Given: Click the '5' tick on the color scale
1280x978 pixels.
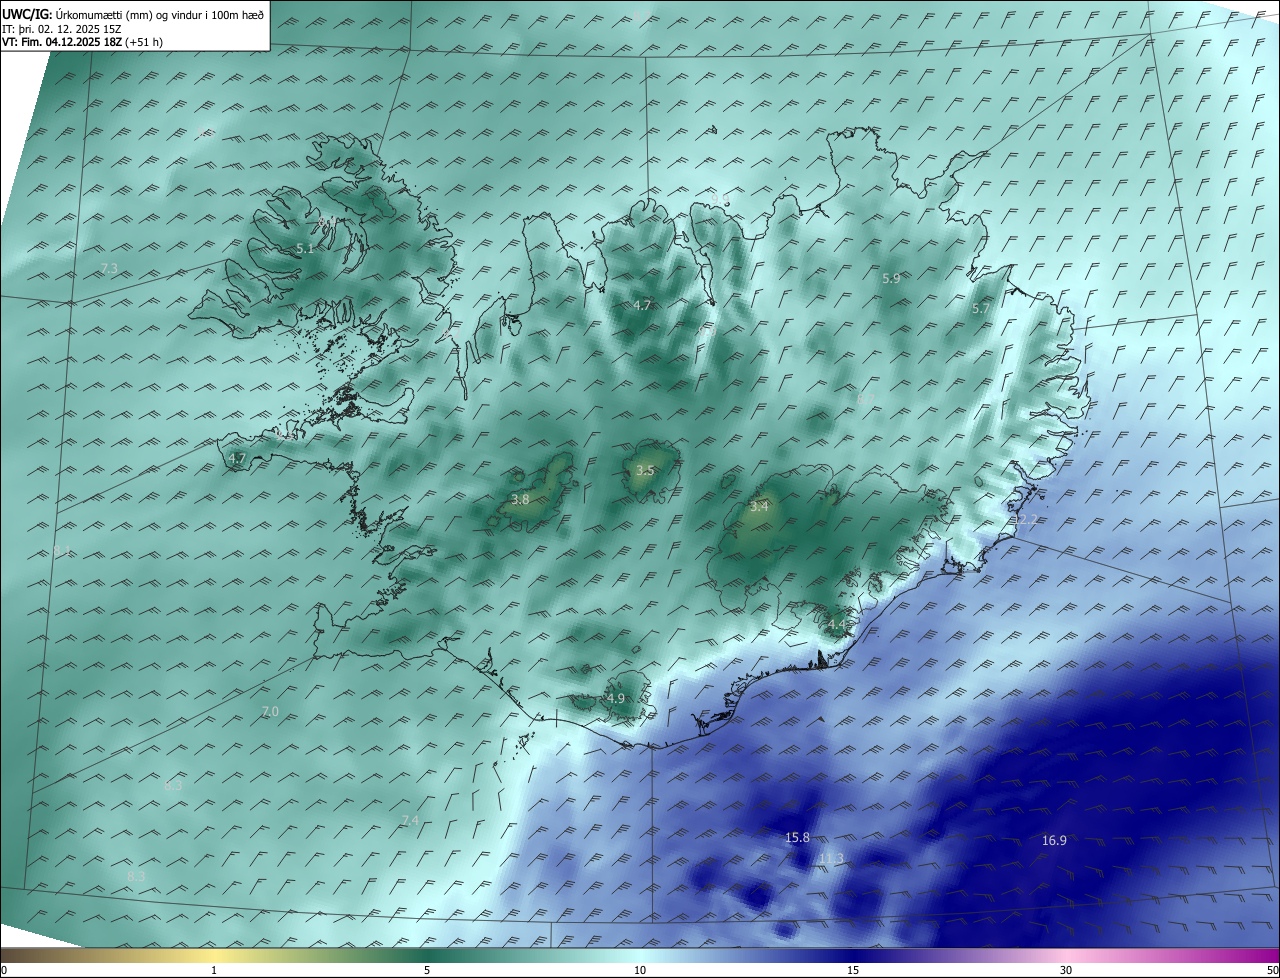Looking at the screenshot, I should pos(427,970).
